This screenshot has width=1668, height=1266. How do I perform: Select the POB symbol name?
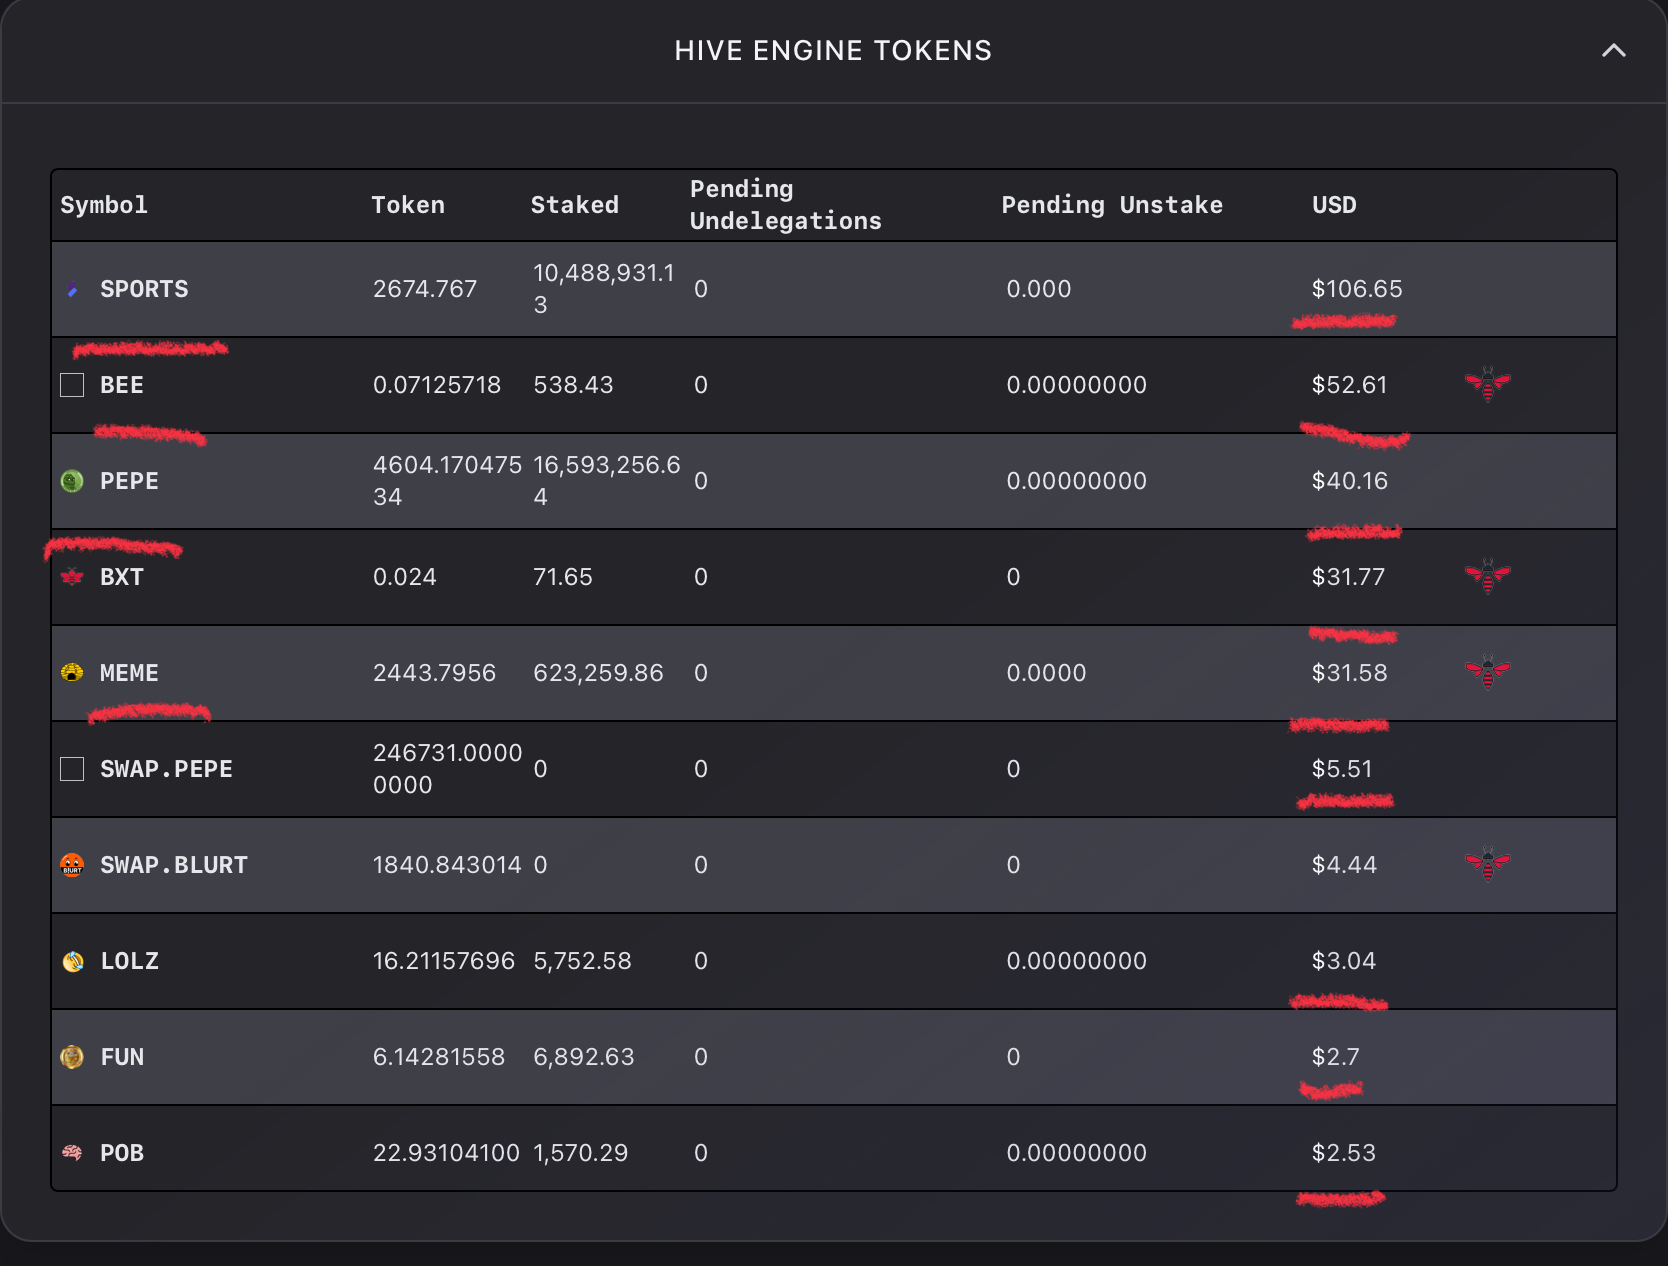click(122, 1153)
